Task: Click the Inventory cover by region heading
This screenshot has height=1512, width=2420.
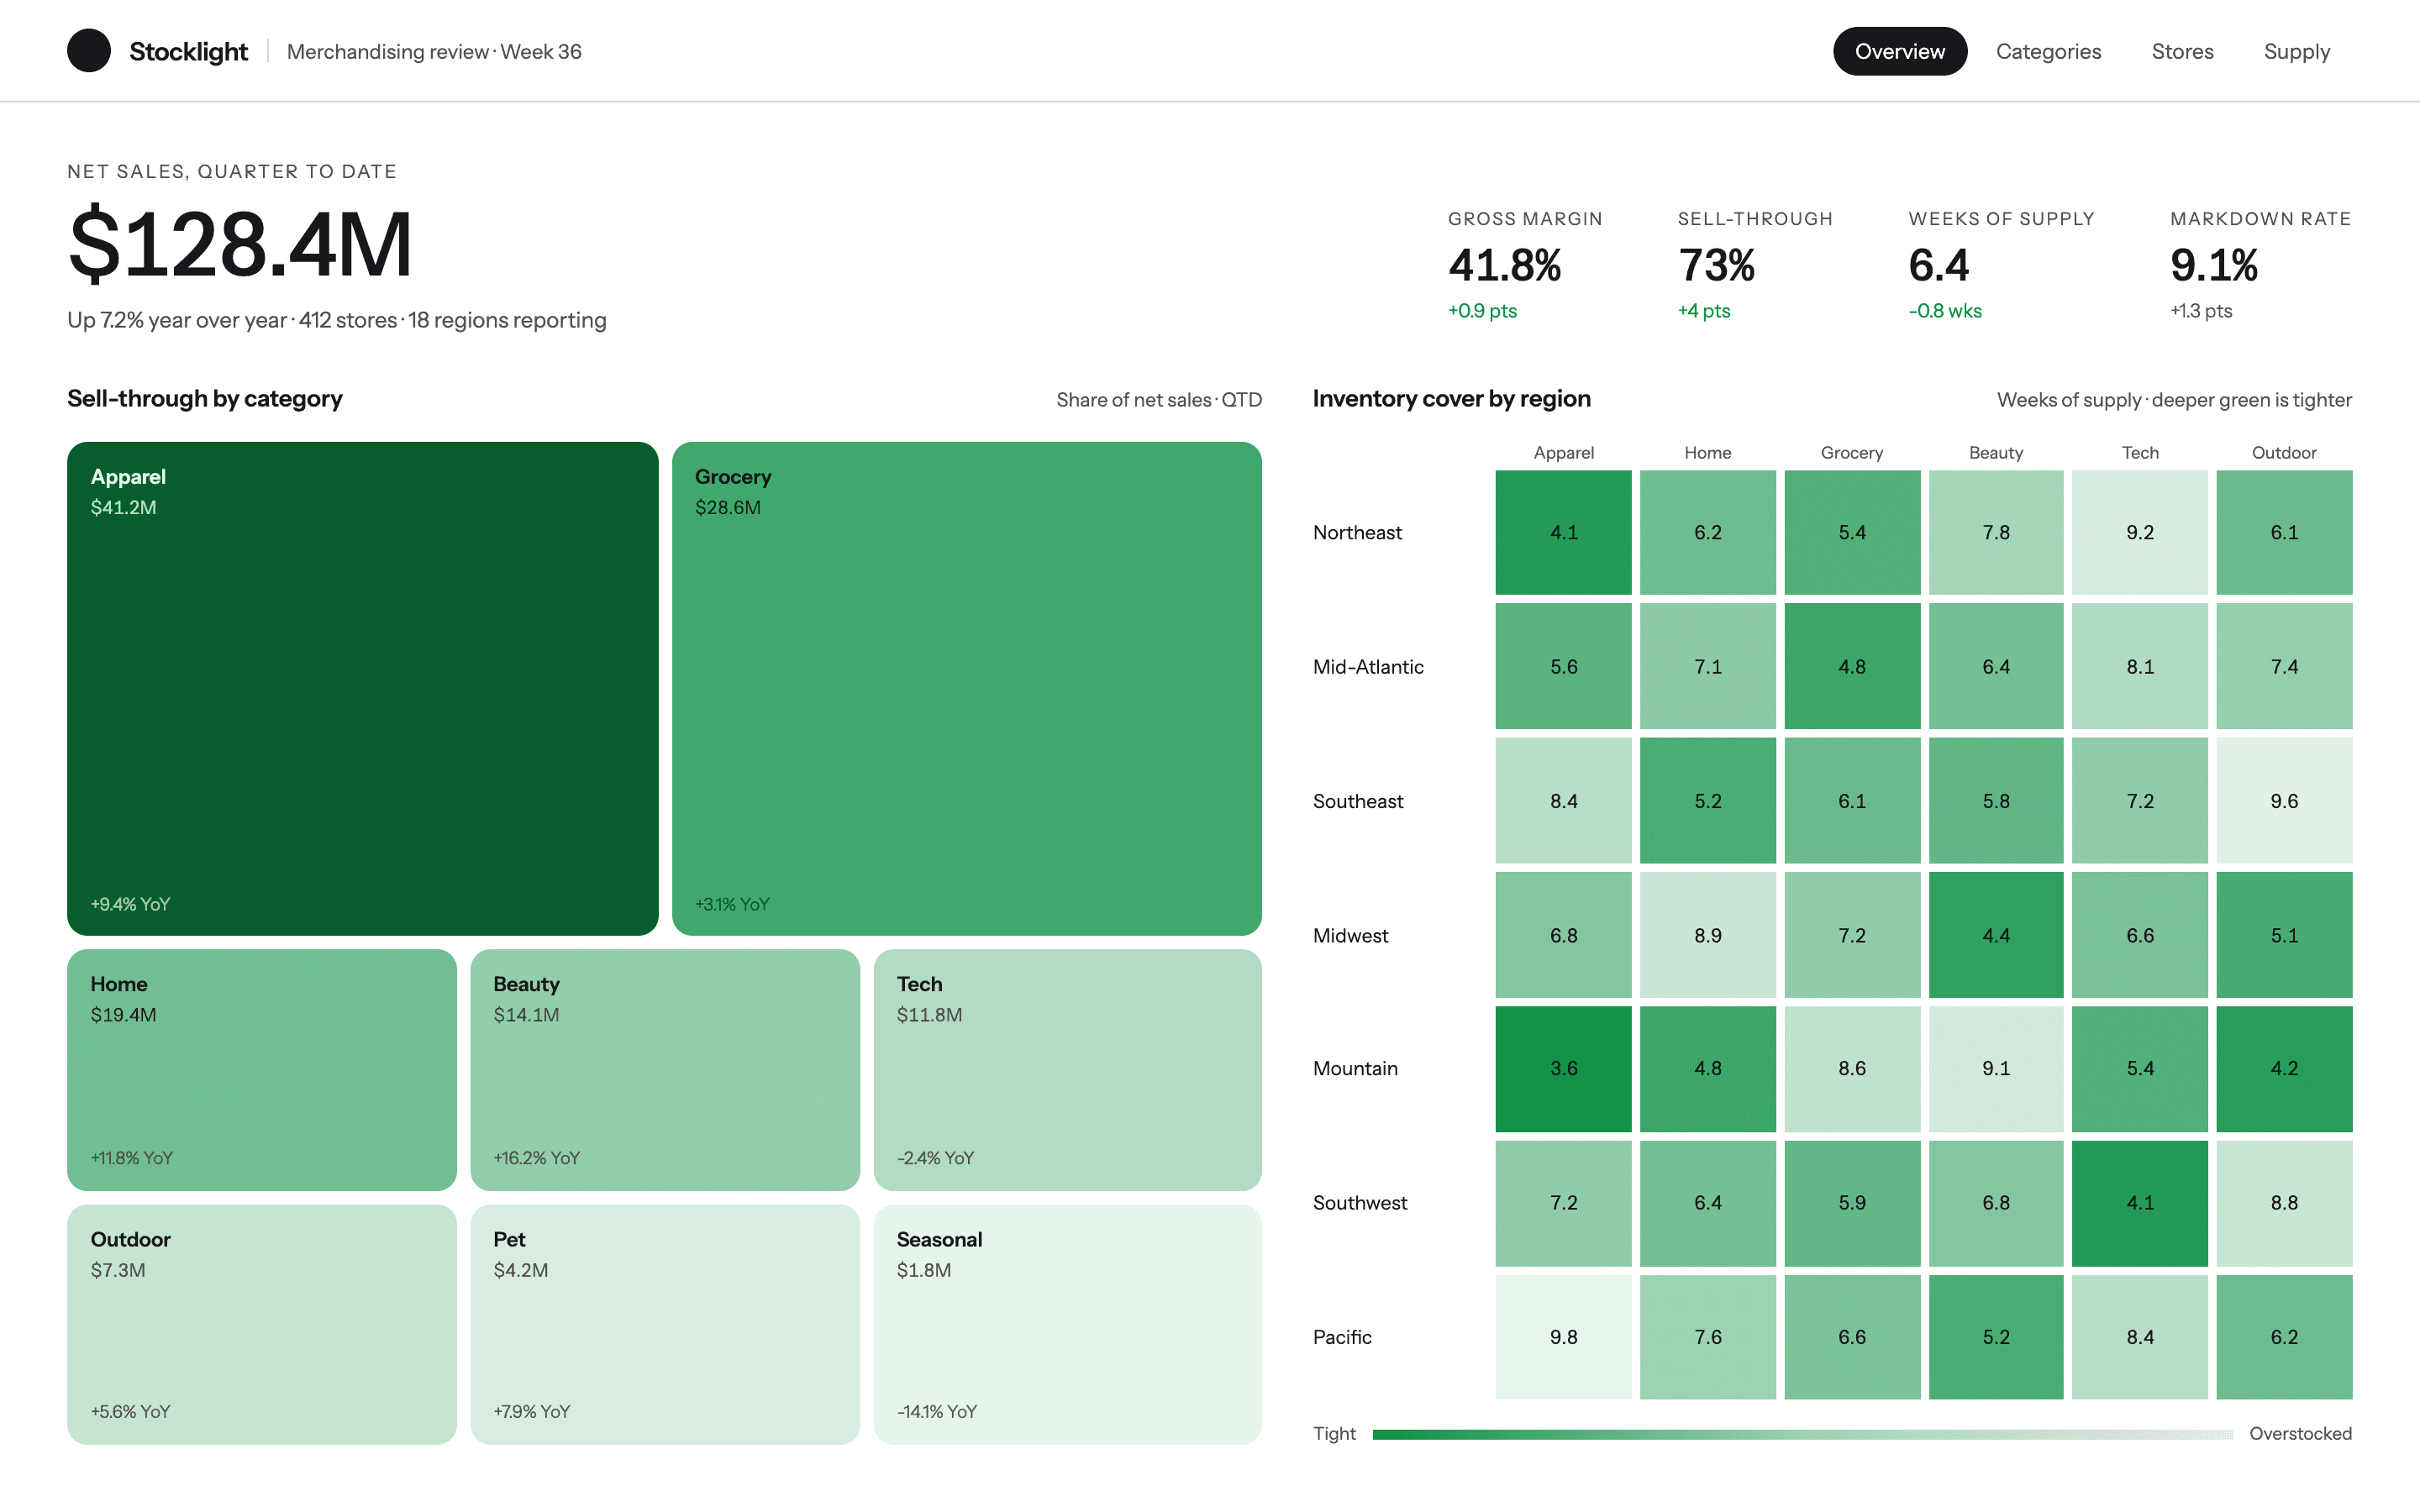Action: click(1451, 398)
